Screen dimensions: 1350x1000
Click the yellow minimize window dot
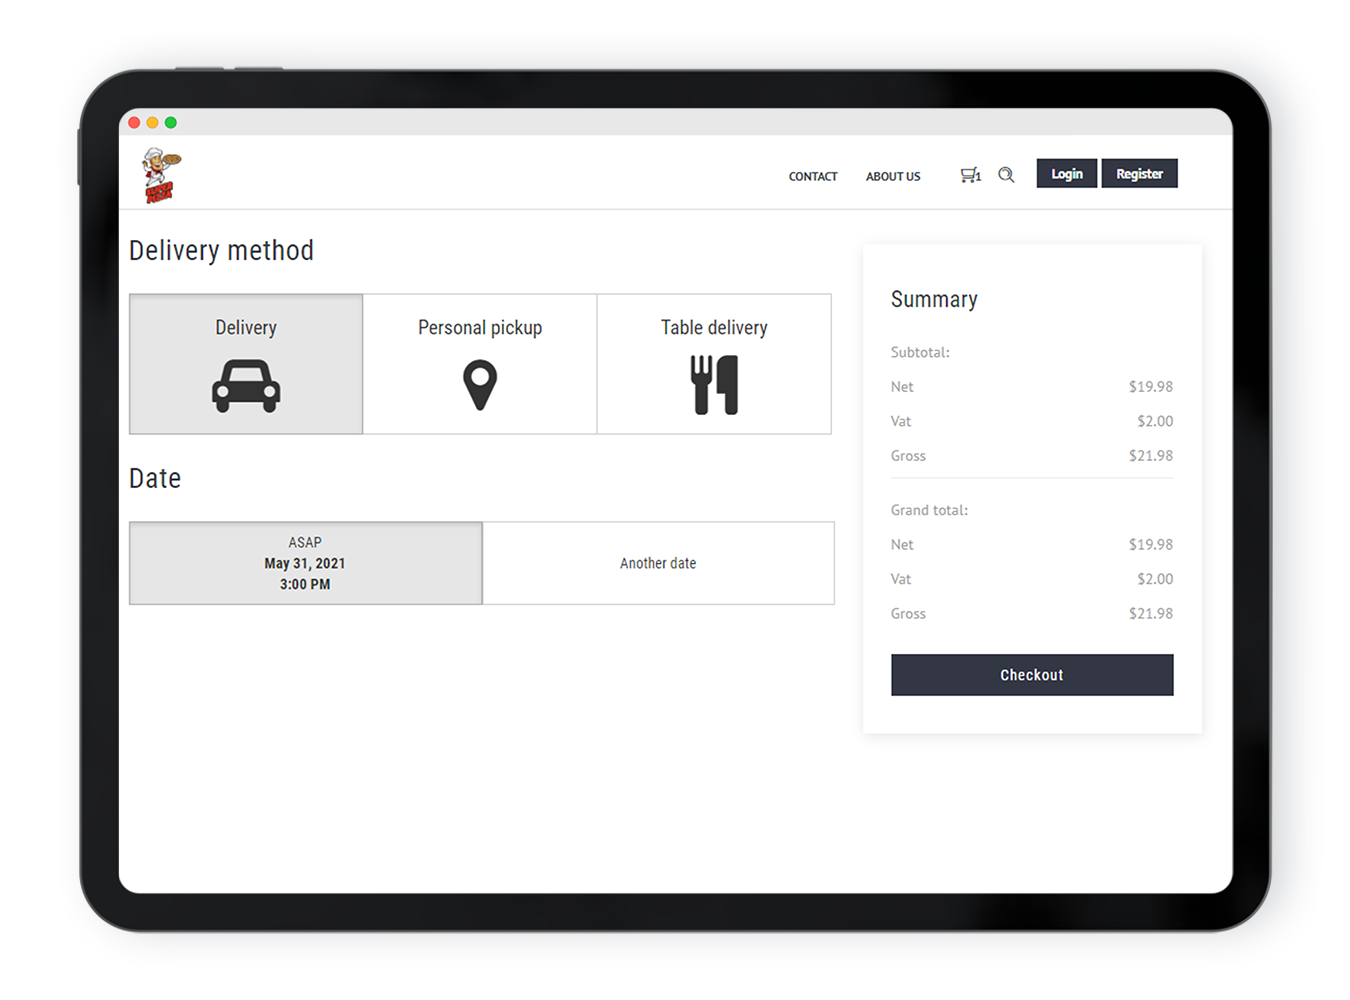152,123
